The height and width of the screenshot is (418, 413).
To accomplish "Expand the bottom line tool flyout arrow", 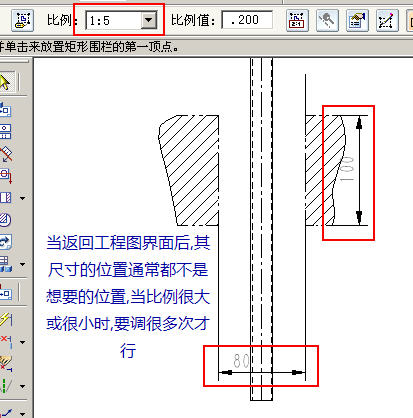I will pos(23,414).
